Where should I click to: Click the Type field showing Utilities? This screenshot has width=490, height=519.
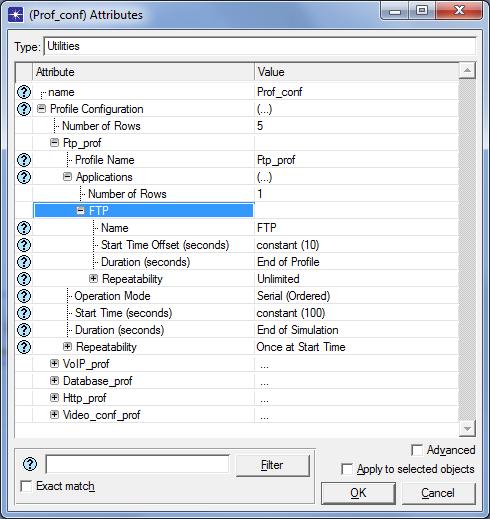(x=259, y=46)
